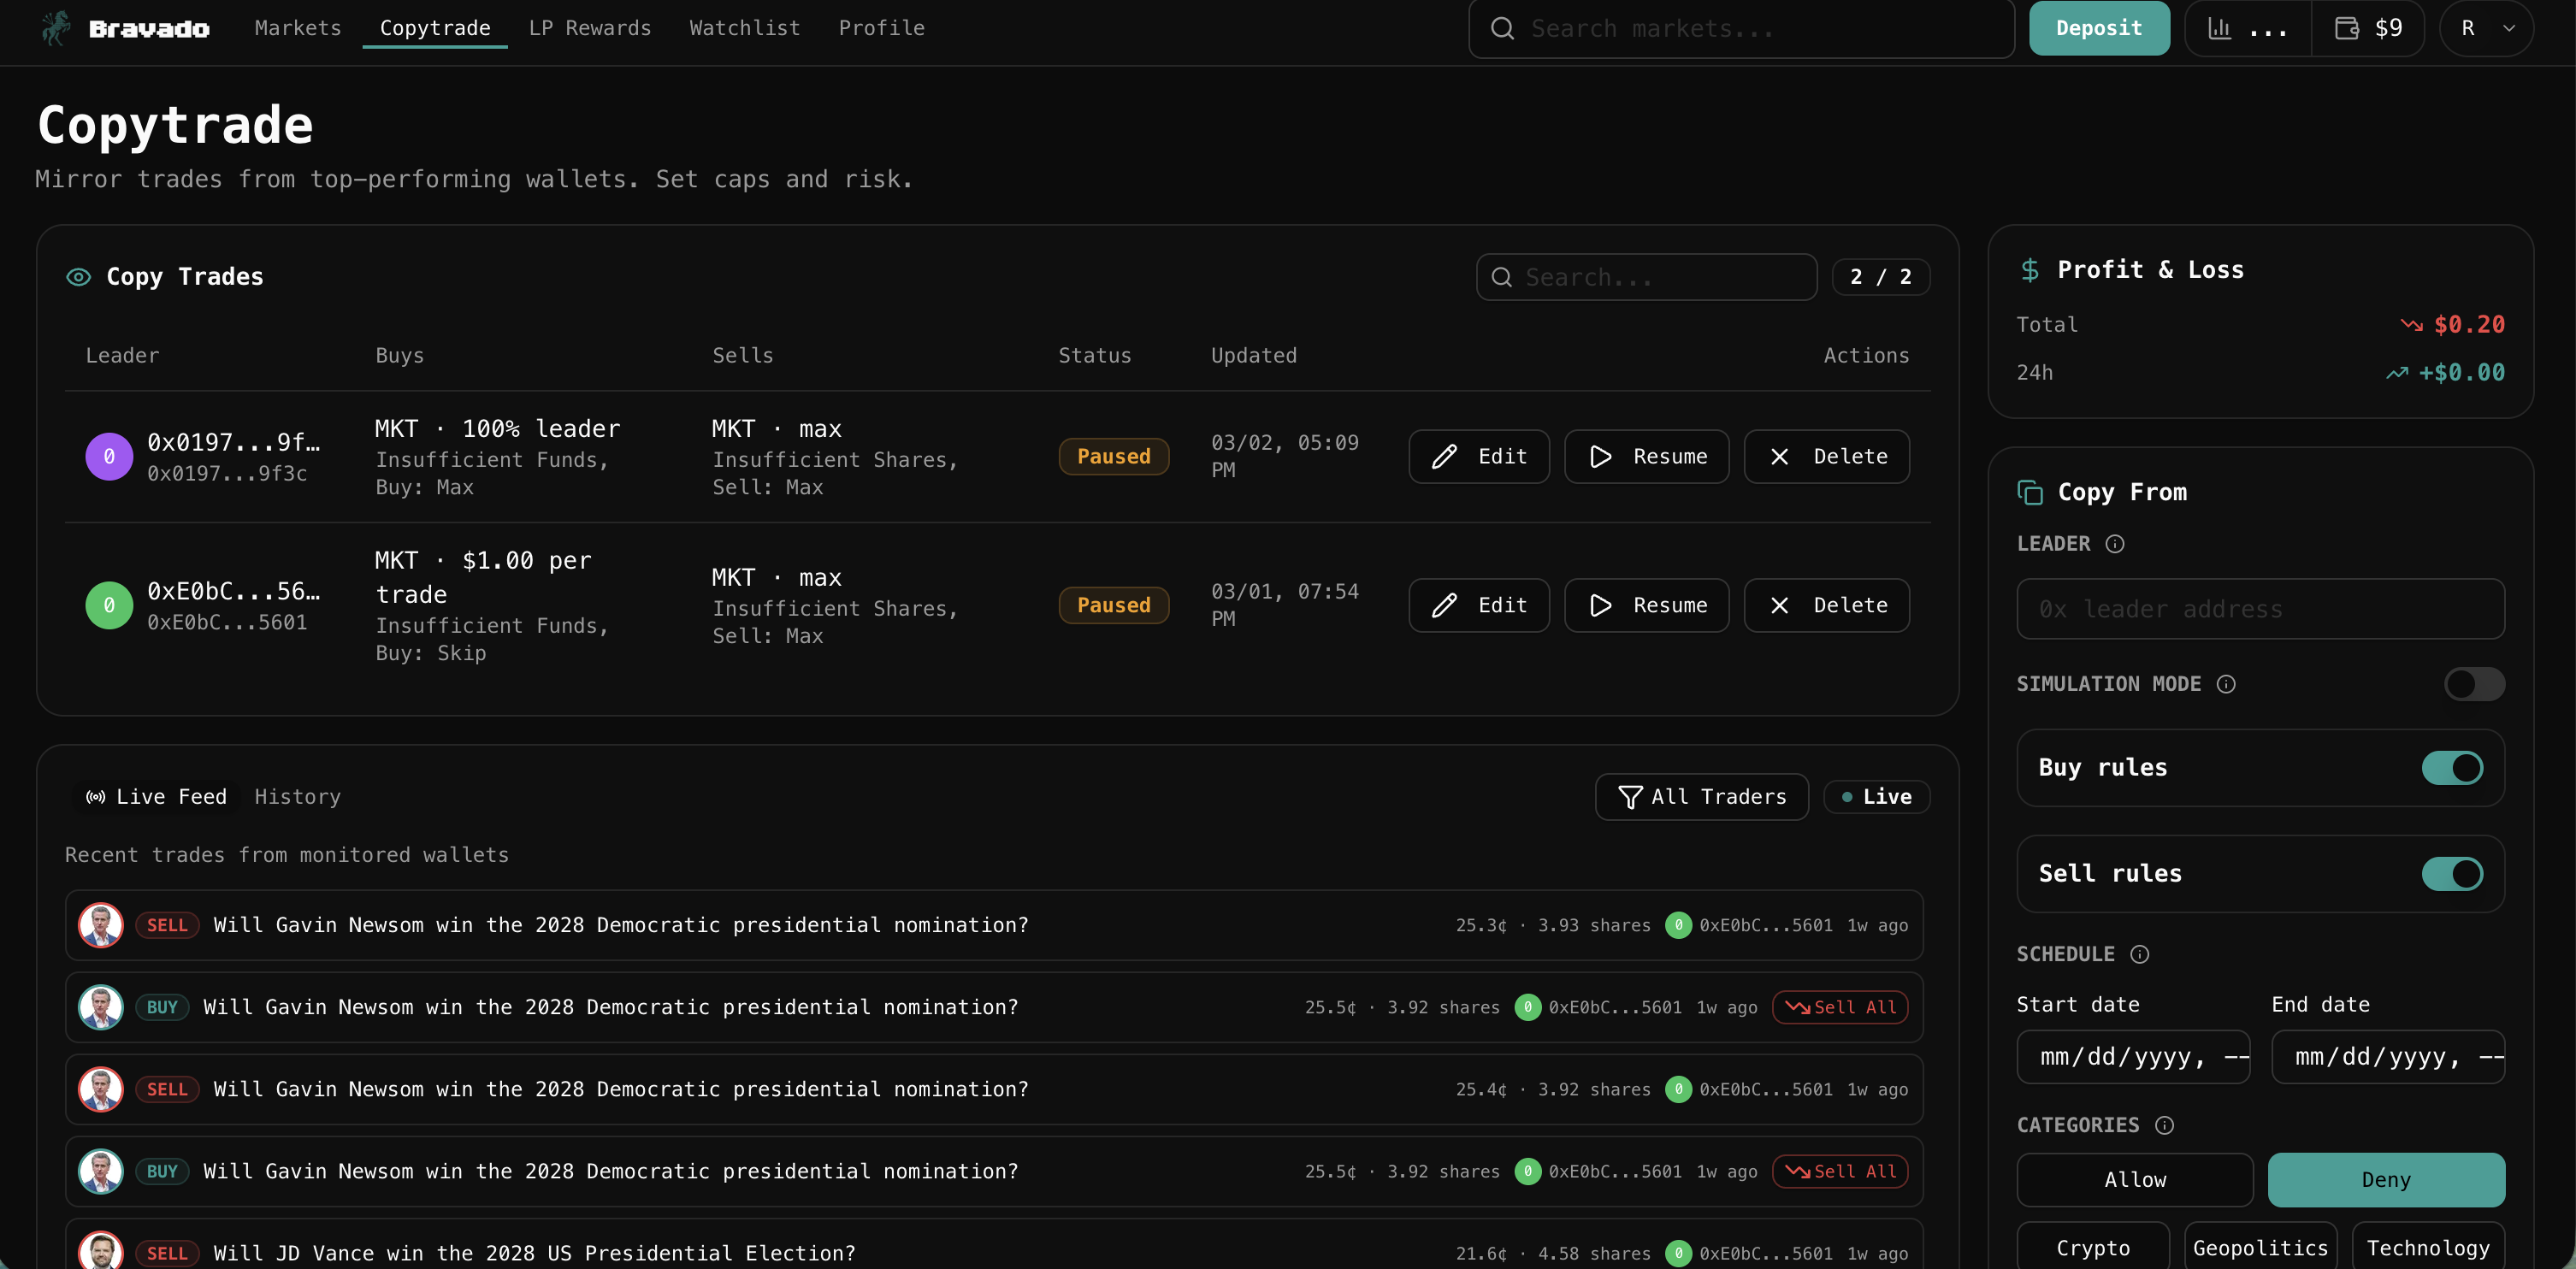
Task: Click the SCHEDULE info icon
Action: tap(2139, 954)
